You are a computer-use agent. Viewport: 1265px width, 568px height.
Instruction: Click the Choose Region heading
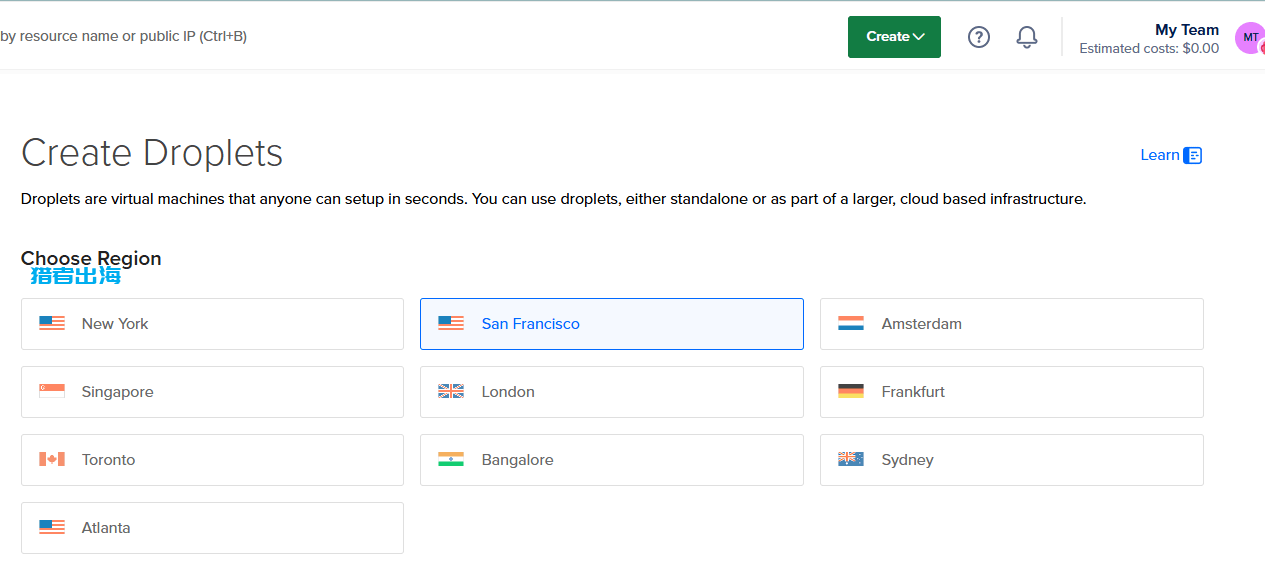(x=91, y=258)
